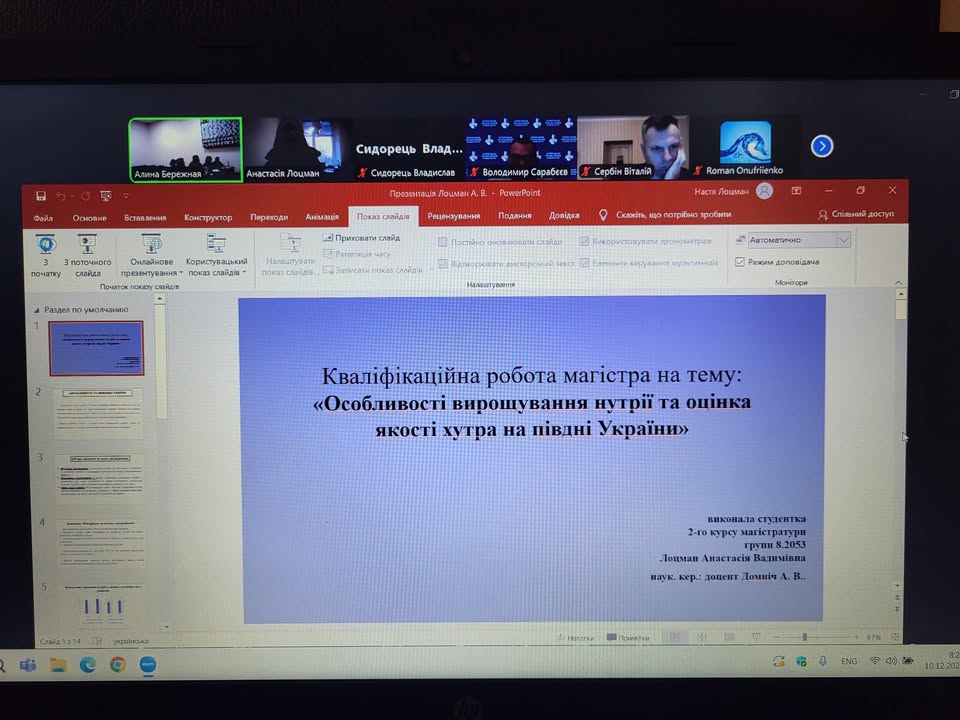Click the Примітки button in status bar
The width and height of the screenshot is (960, 720).
(628, 637)
